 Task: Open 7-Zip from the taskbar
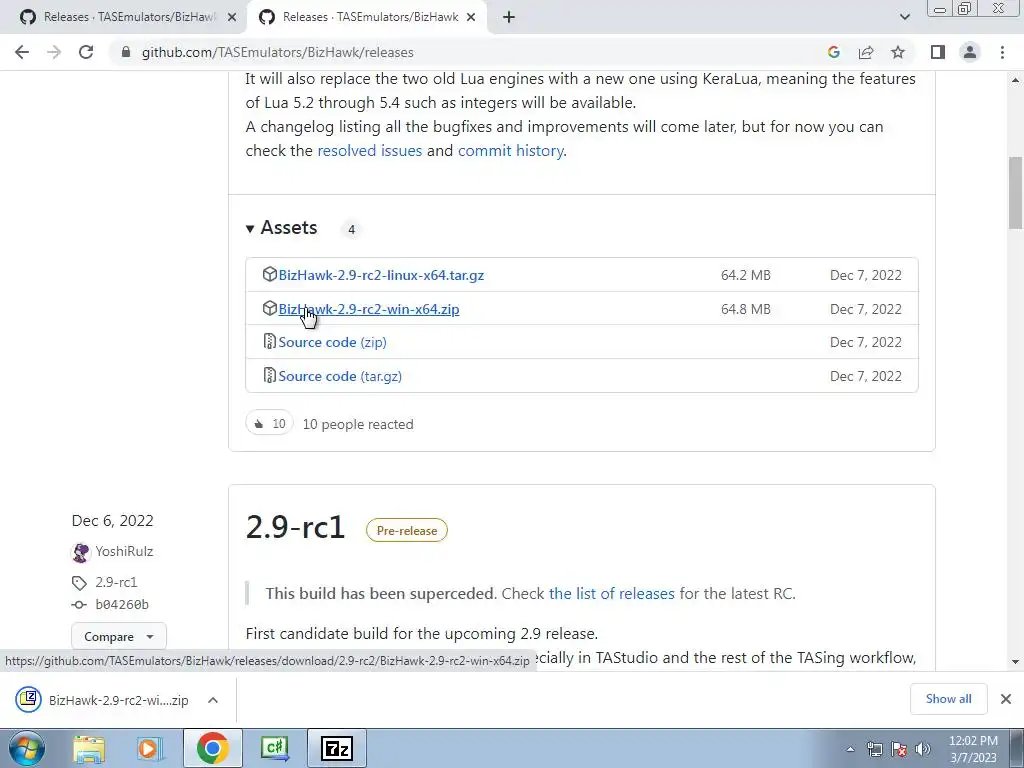(336, 748)
